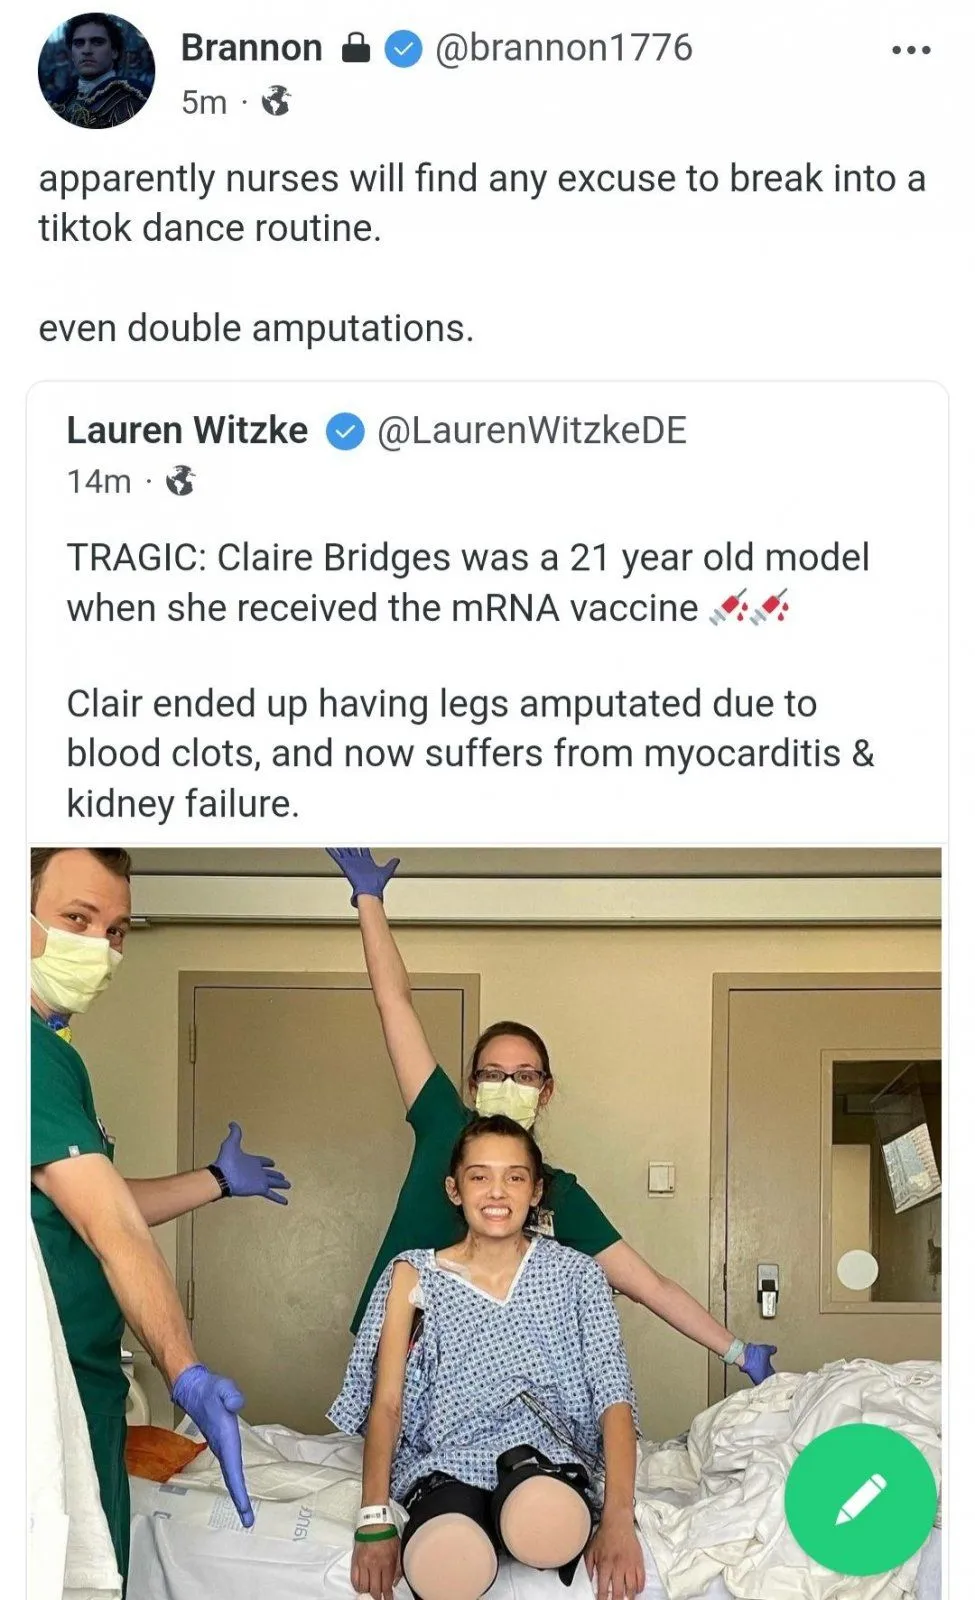Image resolution: width=975 pixels, height=1600 pixels.
Task: Click Brannon's blue verified badge
Action: pyautogui.click(x=404, y=48)
